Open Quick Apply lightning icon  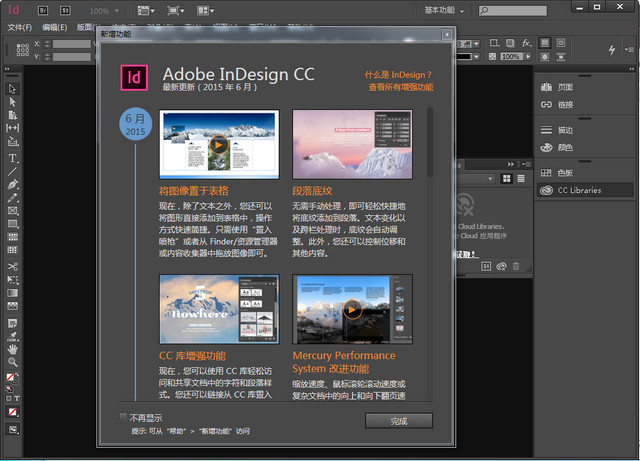tap(612, 50)
